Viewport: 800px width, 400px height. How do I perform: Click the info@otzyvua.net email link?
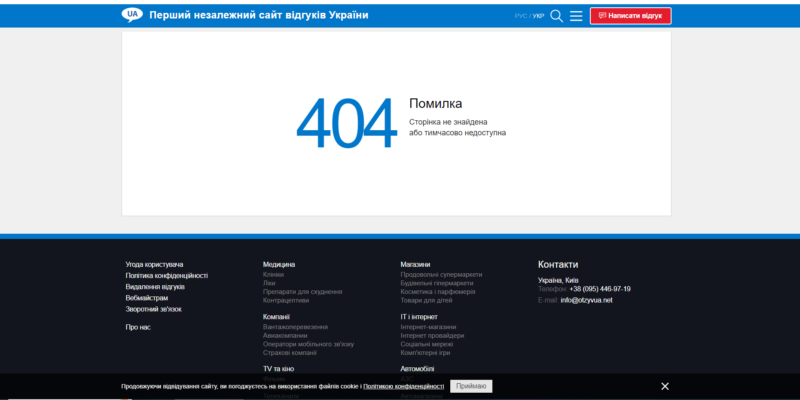(x=586, y=300)
